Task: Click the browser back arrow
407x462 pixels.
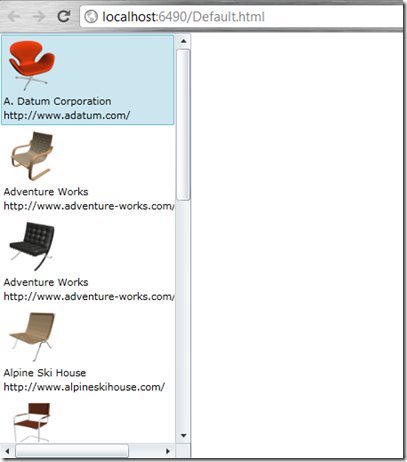Action: pos(14,16)
